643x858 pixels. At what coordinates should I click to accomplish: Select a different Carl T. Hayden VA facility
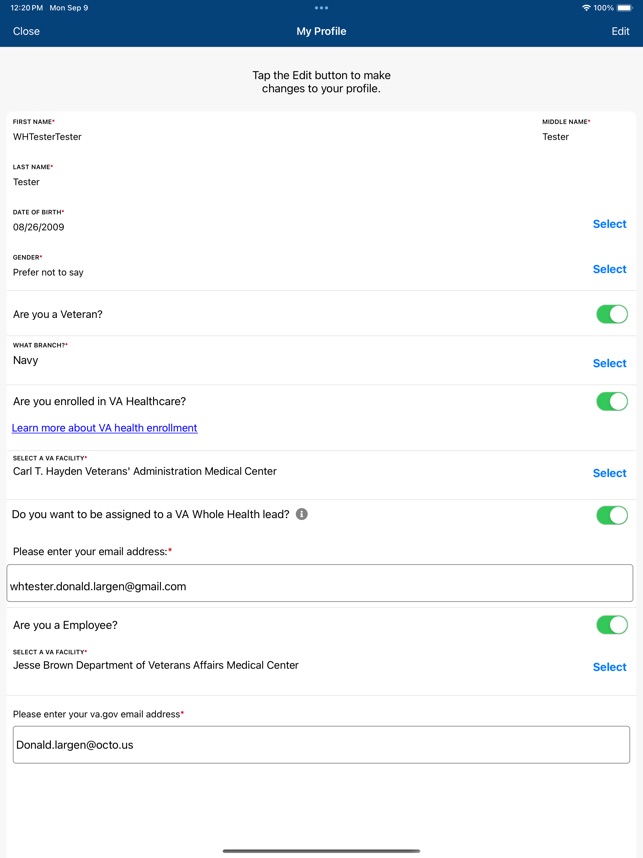click(x=609, y=472)
